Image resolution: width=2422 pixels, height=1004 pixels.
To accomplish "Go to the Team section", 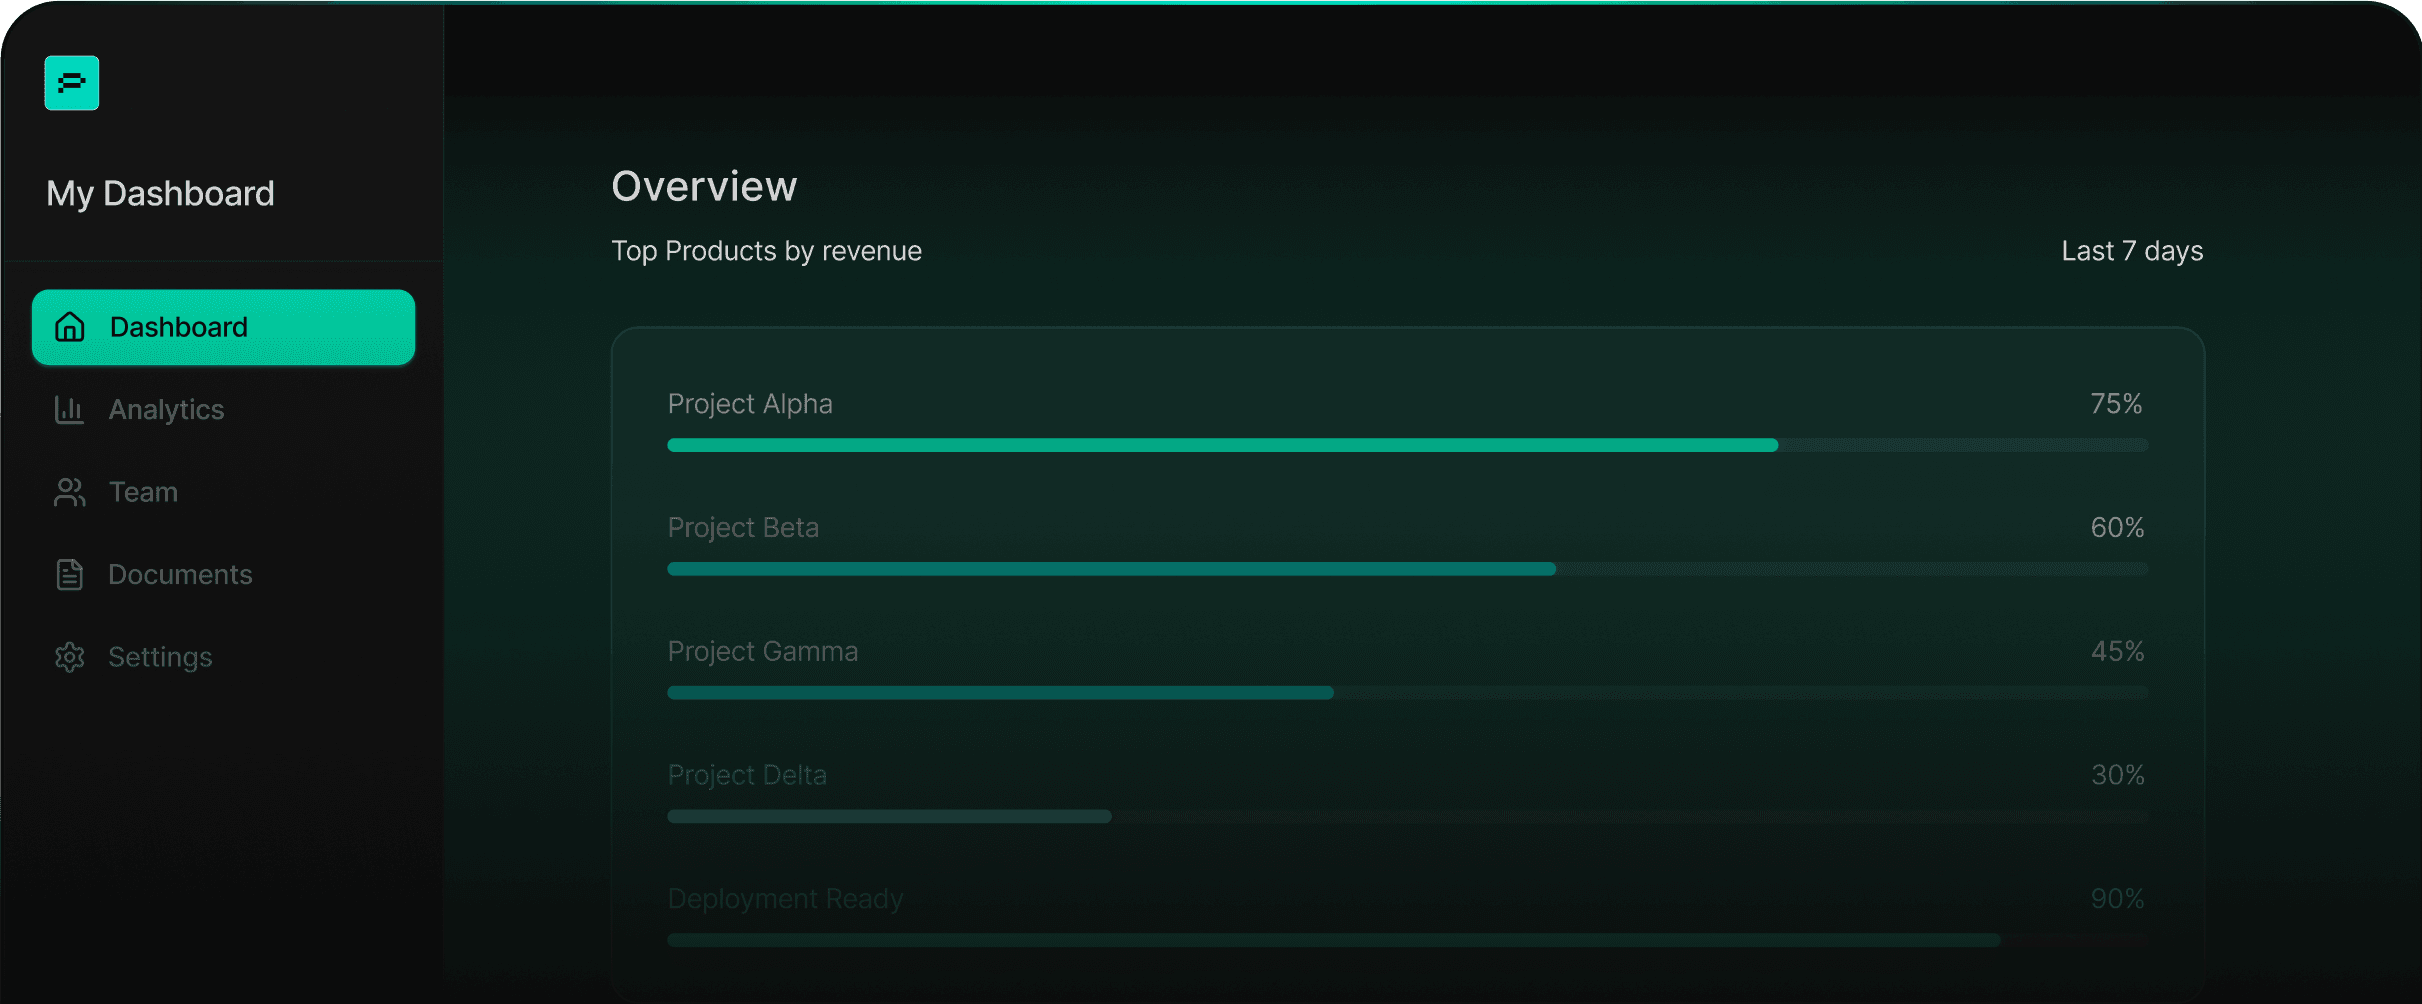I will point(143,492).
